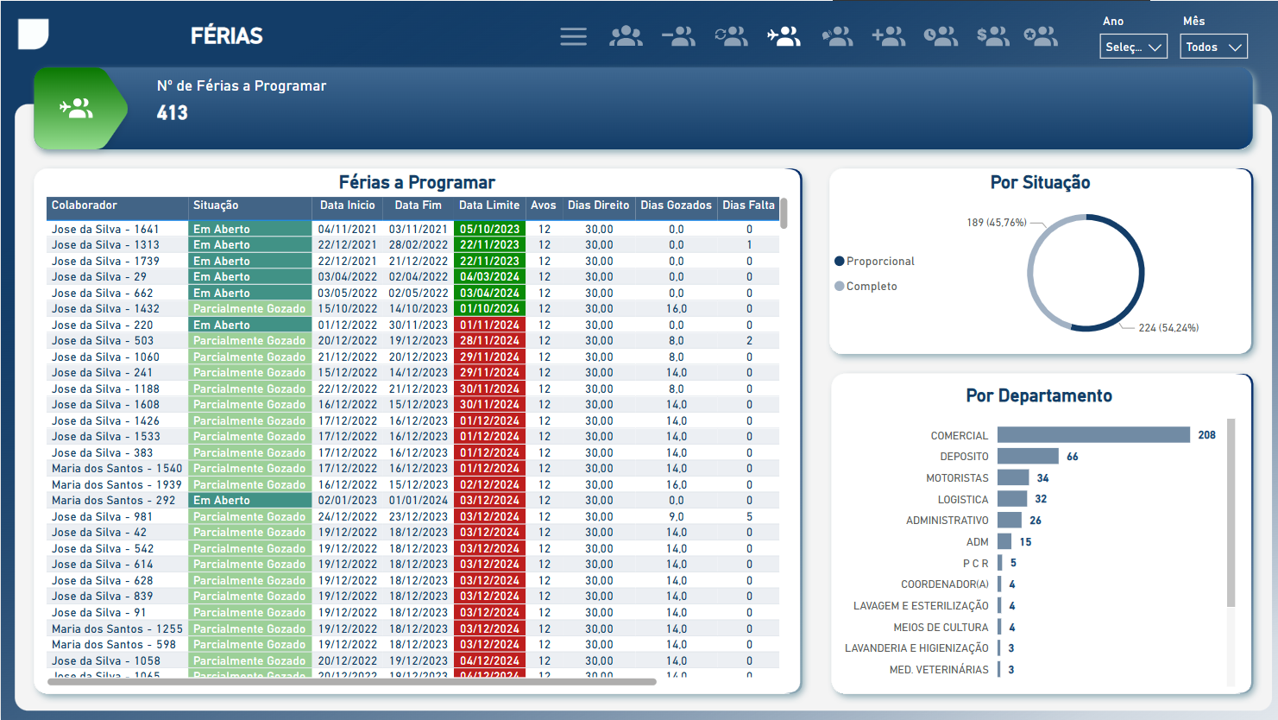Toggle the Completo legend item
The image size is (1278, 720).
(x=872, y=286)
